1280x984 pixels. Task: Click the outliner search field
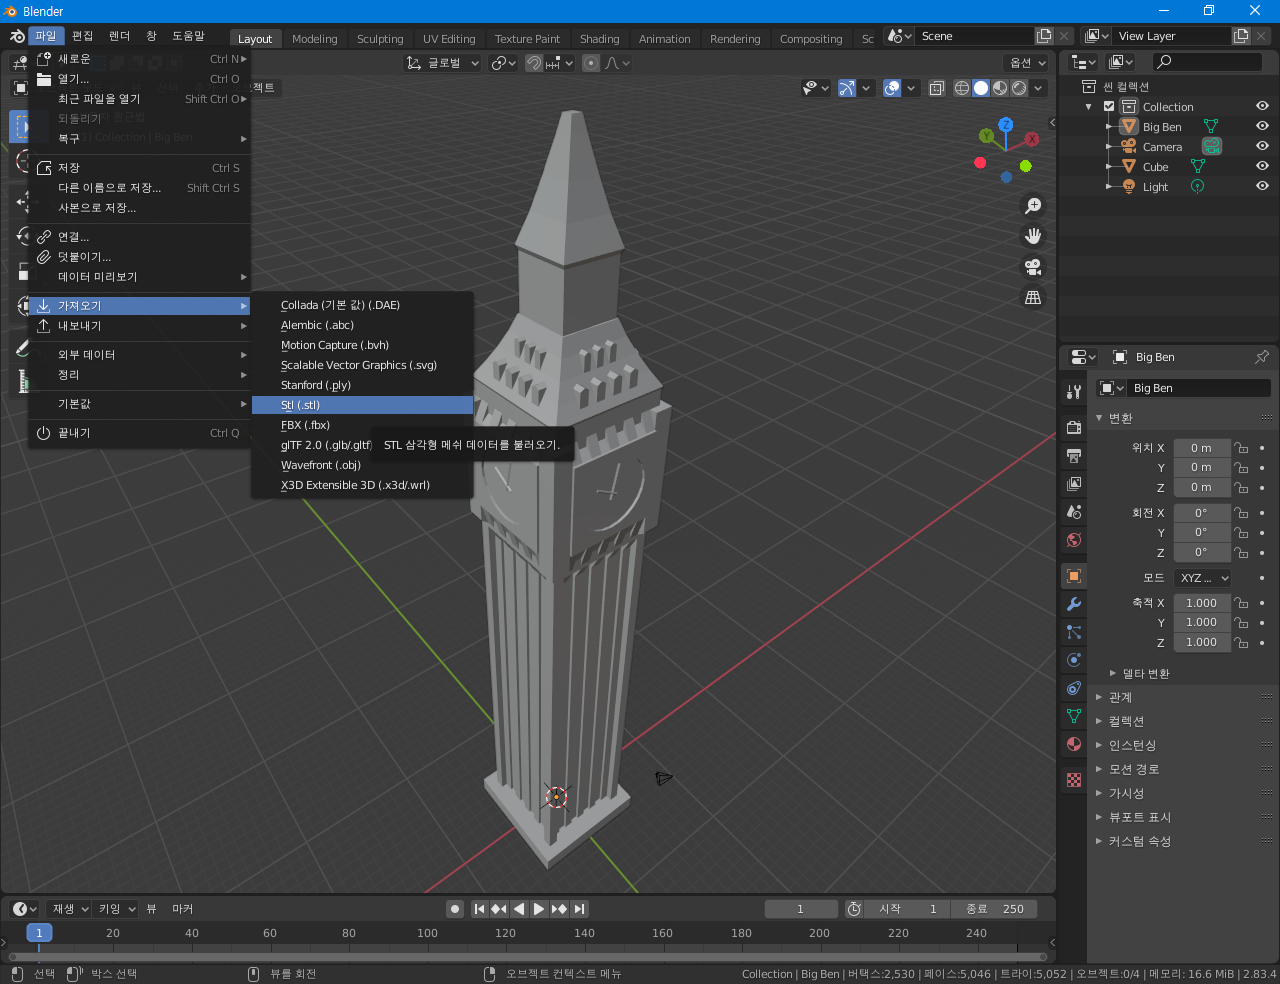(1207, 62)
